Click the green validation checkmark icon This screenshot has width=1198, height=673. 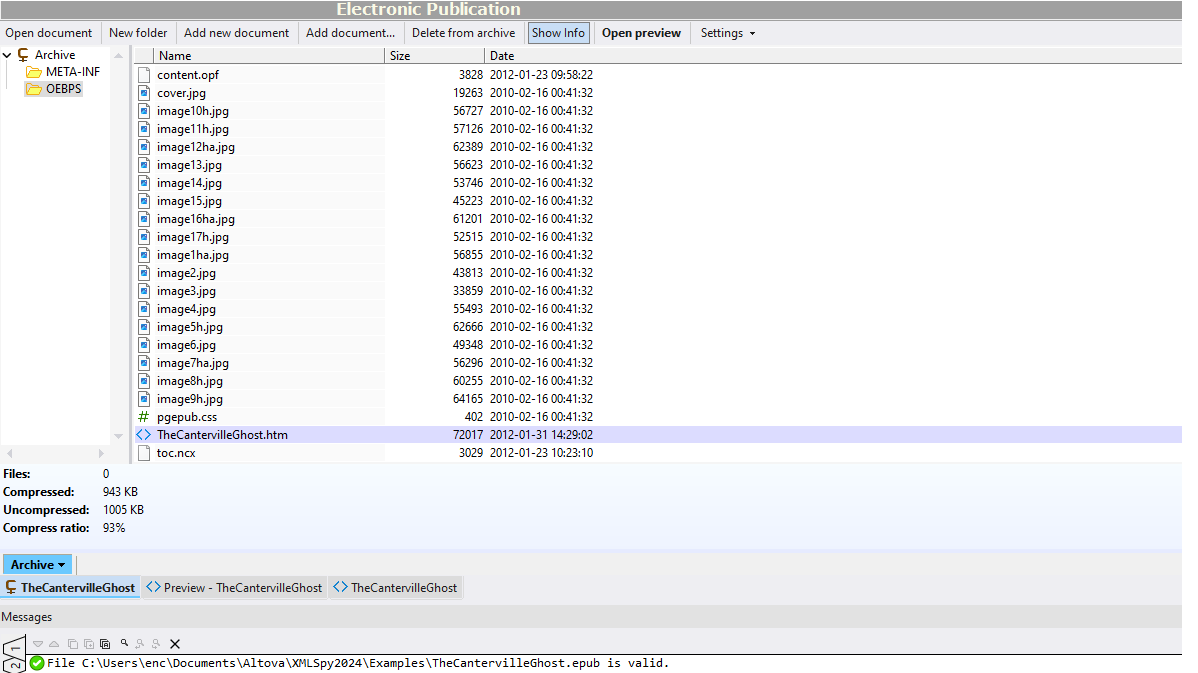(35, 662)
